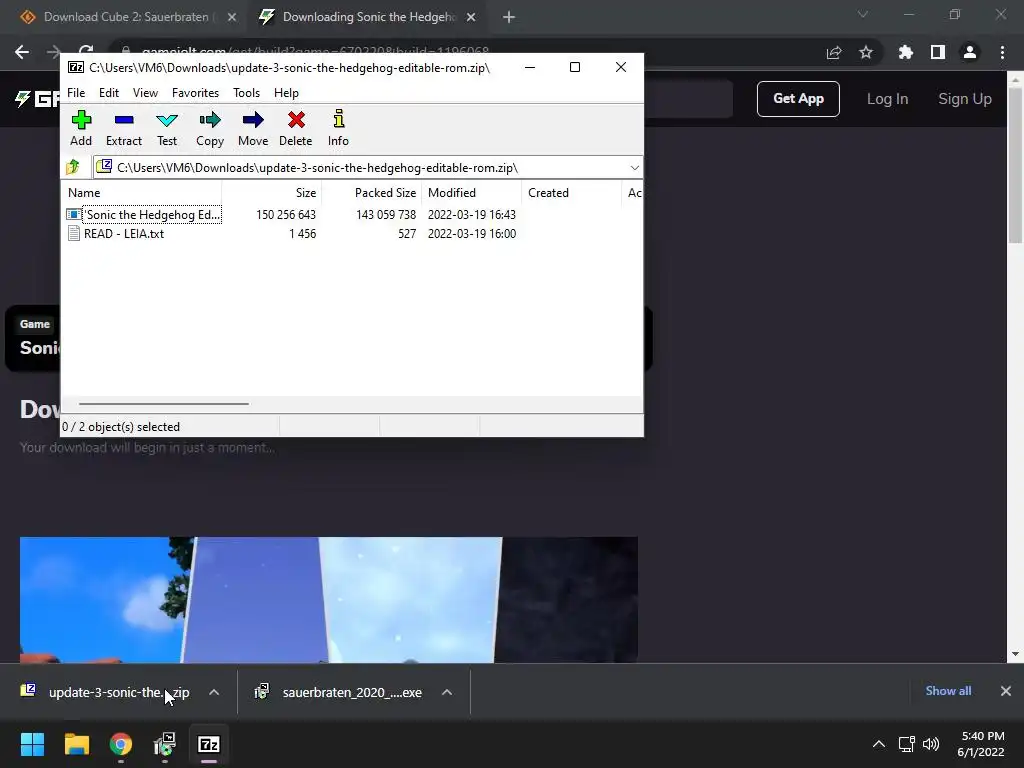Click the game screenshot thumbnail on the page

pos(328,600)
